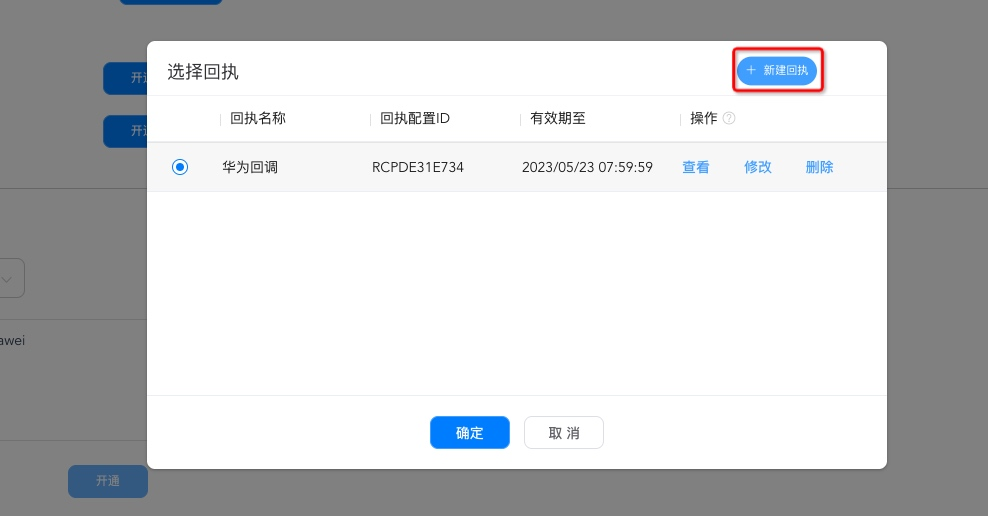Select the 华为回调 radio button

[x=180, y=167]
